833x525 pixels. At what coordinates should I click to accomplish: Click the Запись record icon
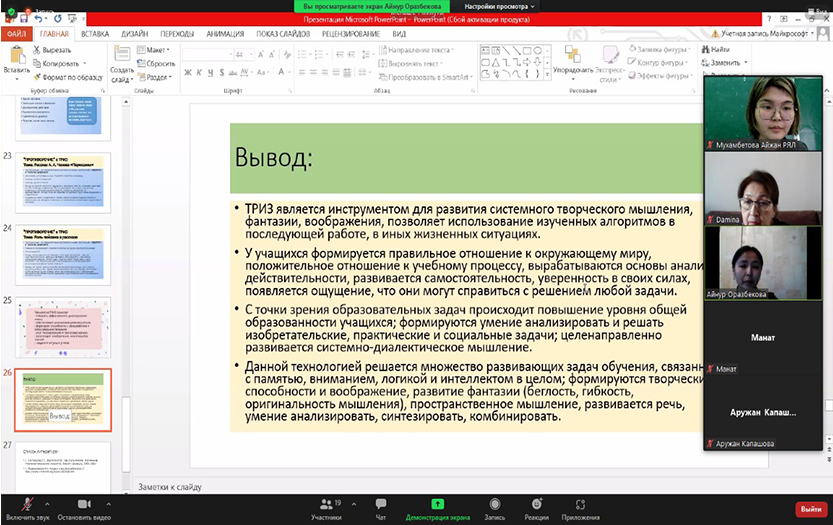click(x=494, y=503)
